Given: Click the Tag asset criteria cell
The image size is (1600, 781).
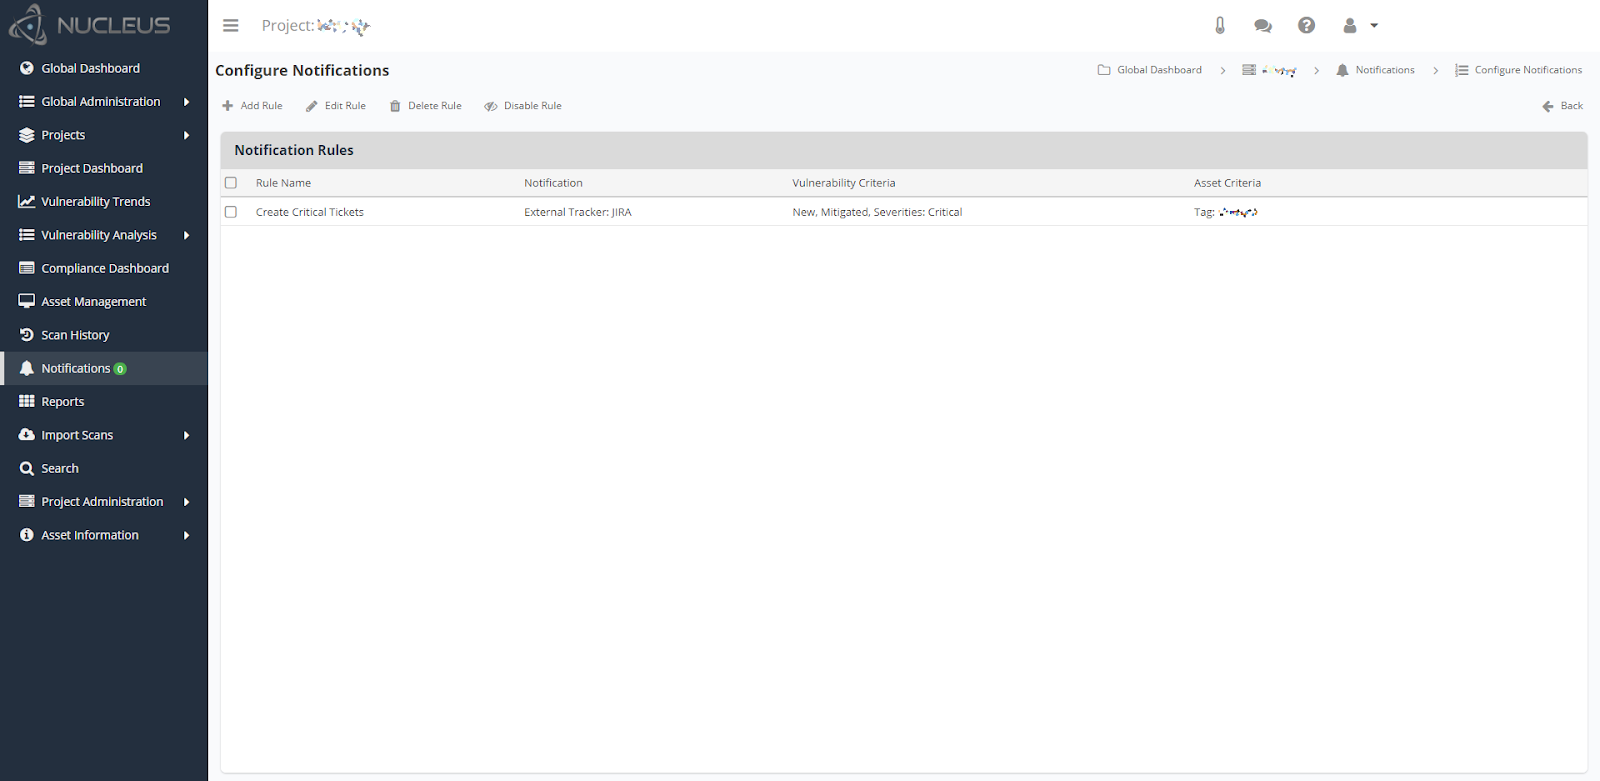Looking at the screenshot, I should [1226, 212].
